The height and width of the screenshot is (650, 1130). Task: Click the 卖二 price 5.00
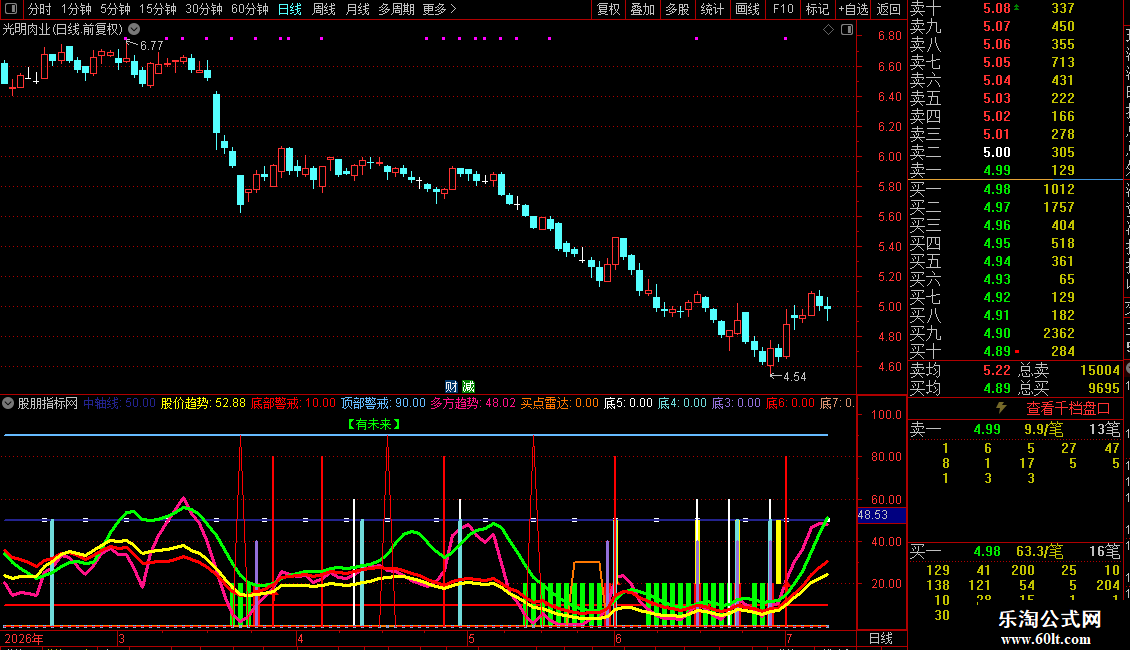[997, 152]
